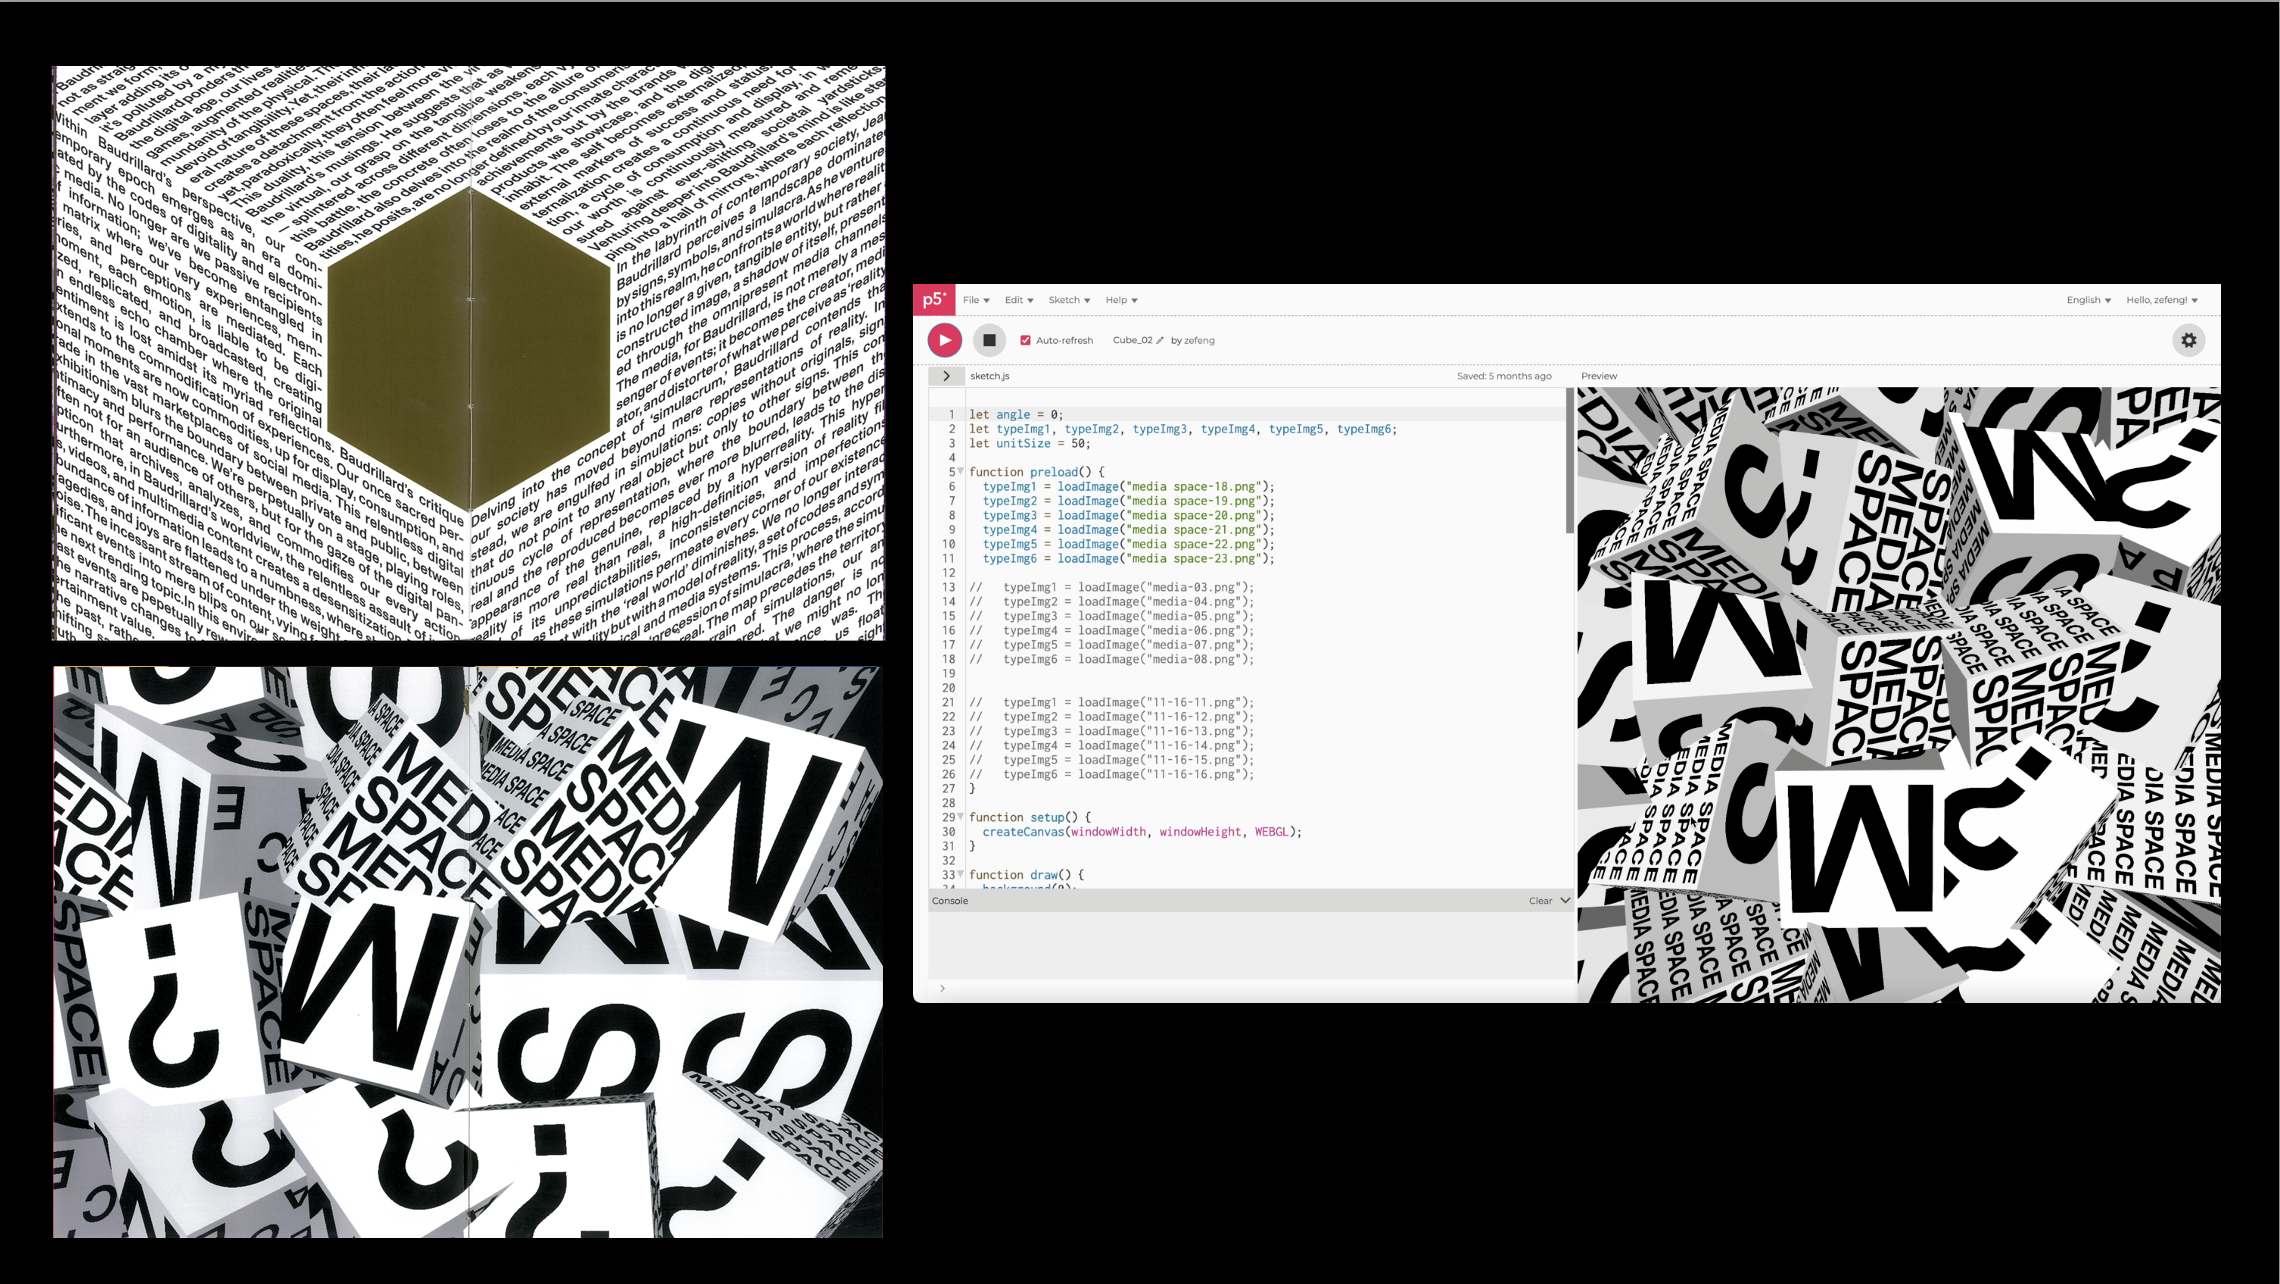Viewport: 2280px width, 1284px height.
Task: Click the console prompt arrow
Action: tap(942, 988)
